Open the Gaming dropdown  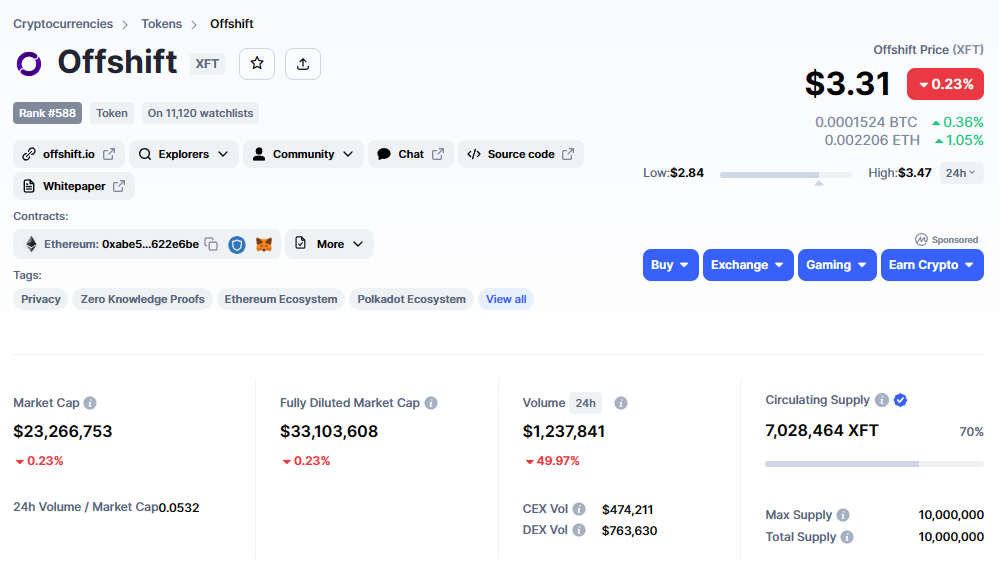pos(837,265)
